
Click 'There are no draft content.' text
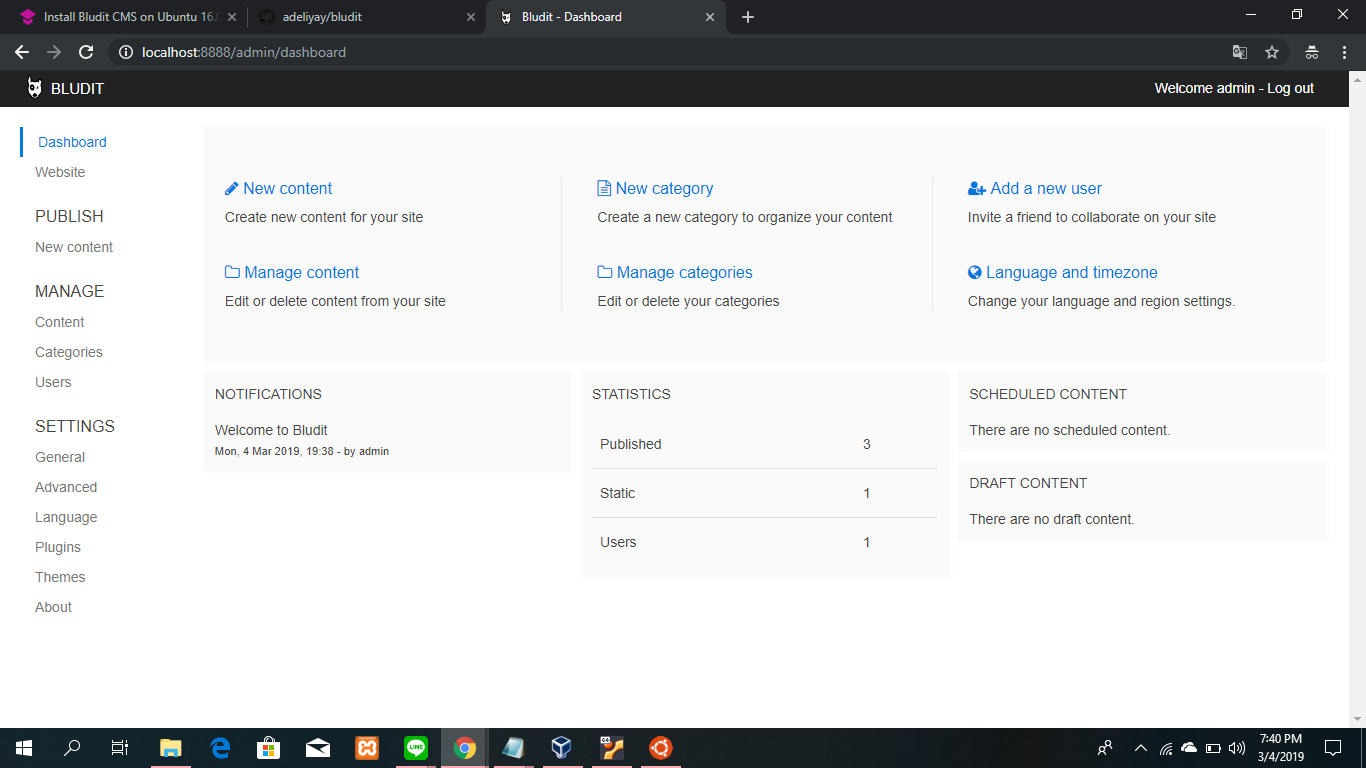pyautogui.click(x=1052, y=519)
